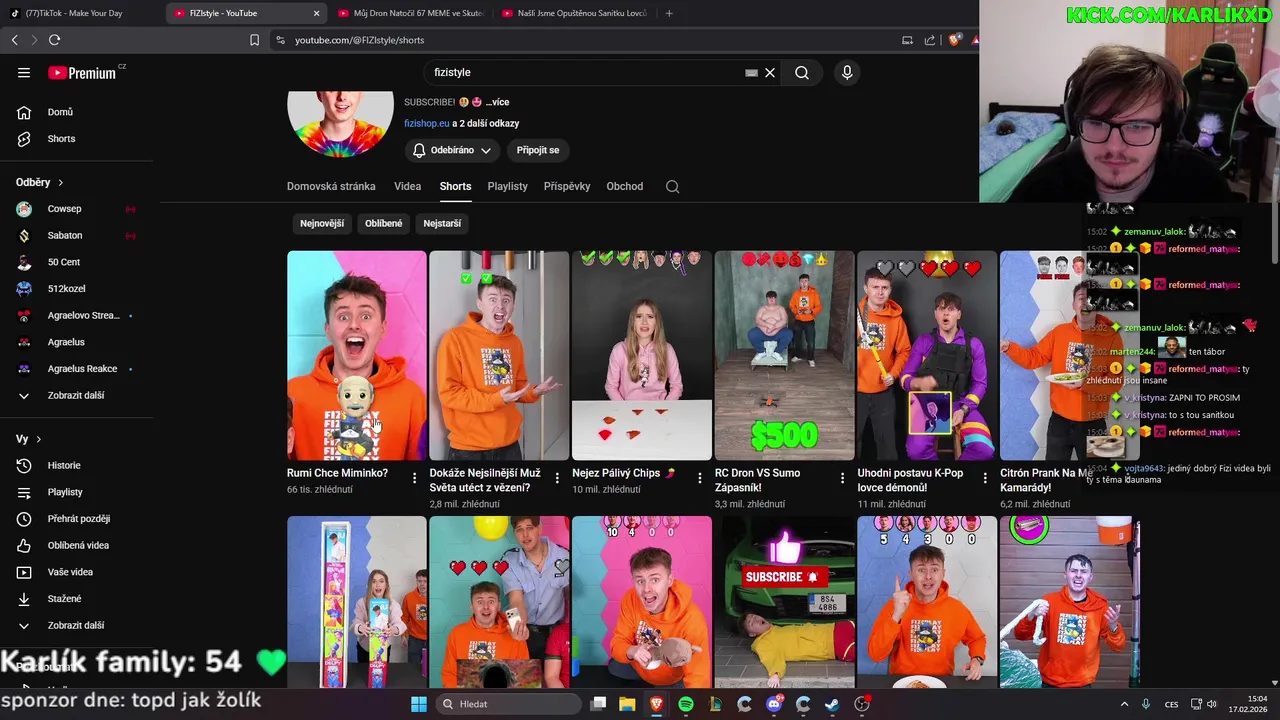
Task: Open a new browser tab
Action: [x=669, y=13]
